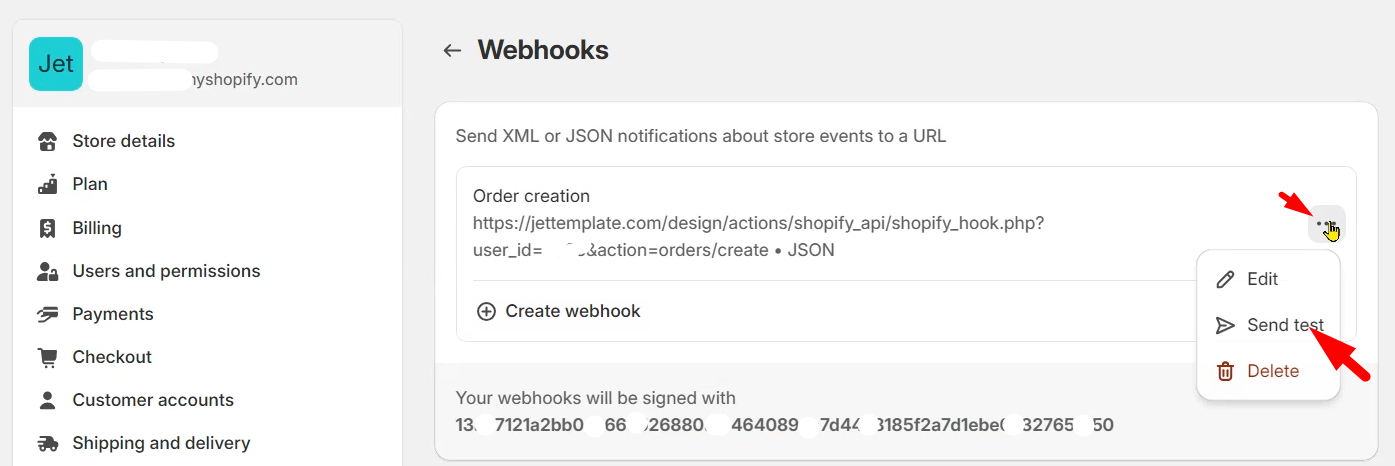Viewport: 1395px width, 466px height.
Task: Click the Users and permissions icon
Action: point(47,271)
